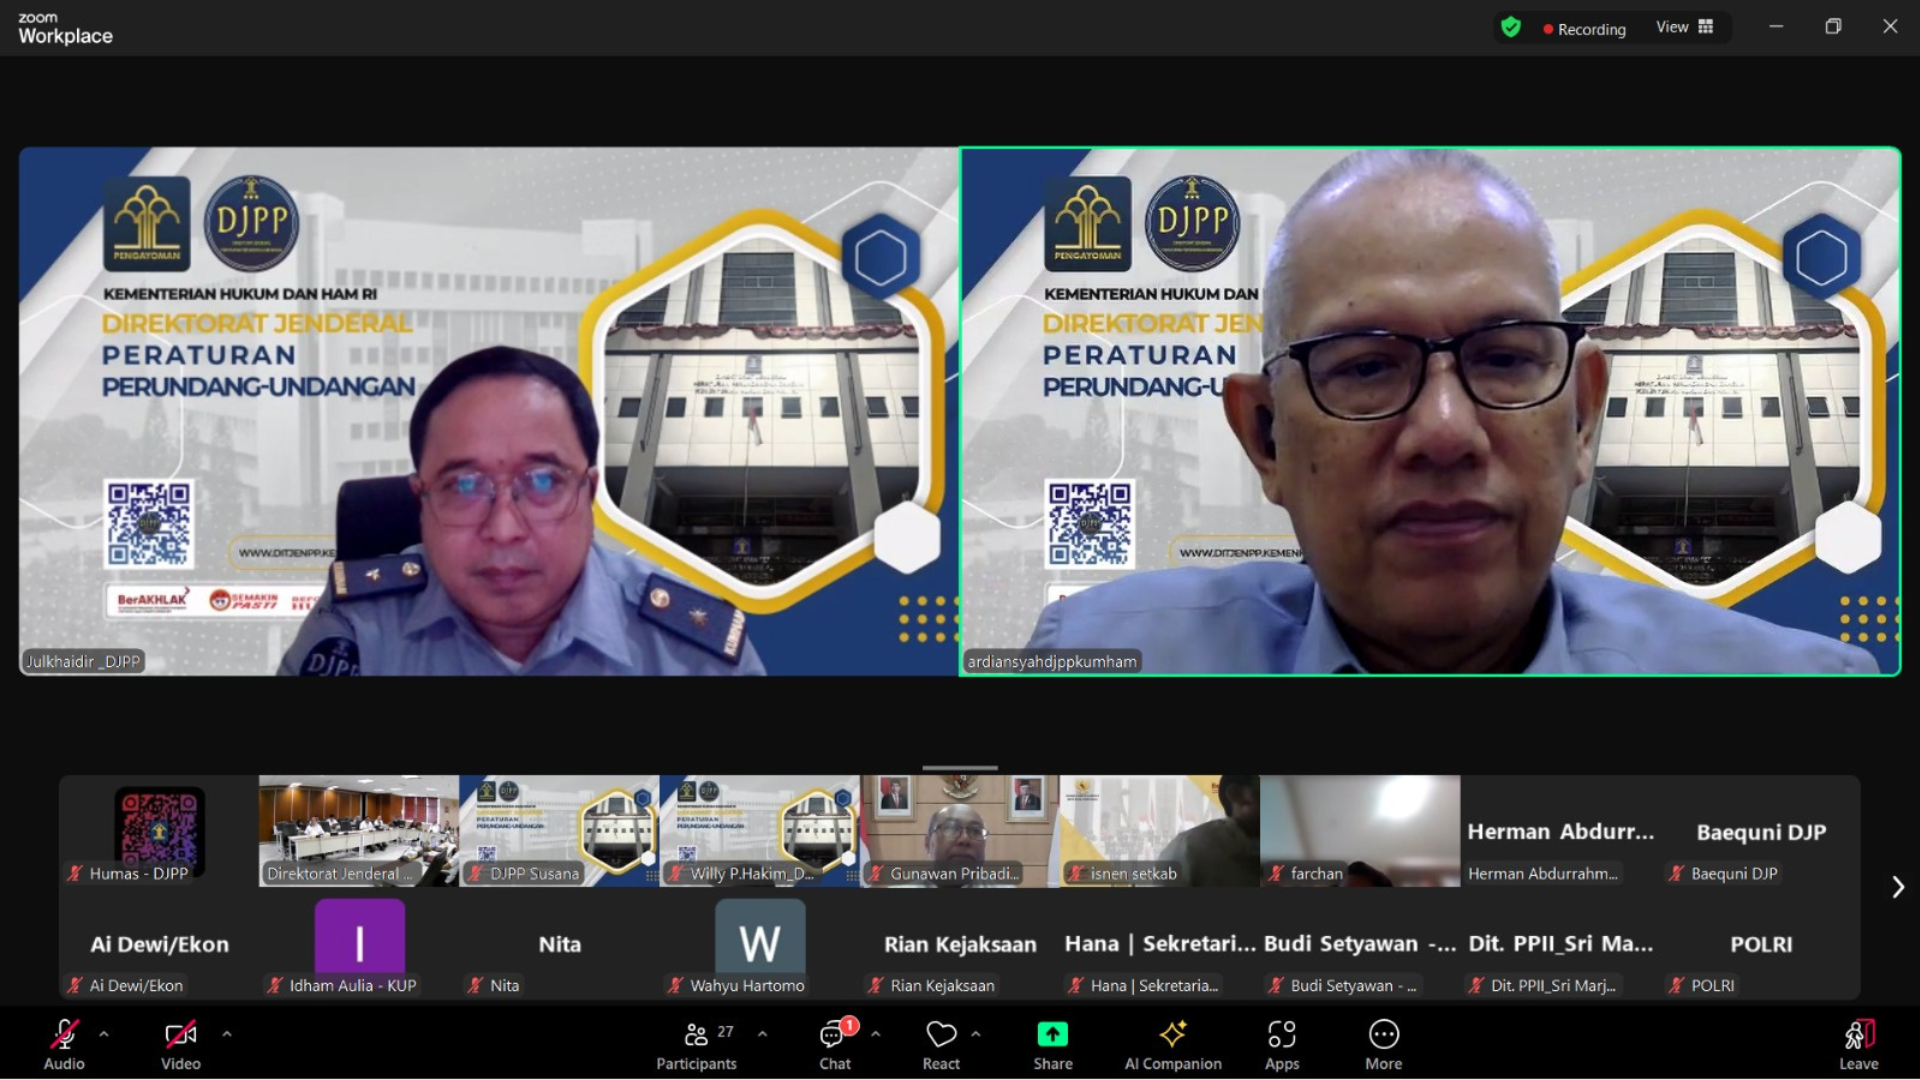This screenshot has width=1920, height=1080.
Task: Click the green Share screen button
Action: click(1053, 1044)
